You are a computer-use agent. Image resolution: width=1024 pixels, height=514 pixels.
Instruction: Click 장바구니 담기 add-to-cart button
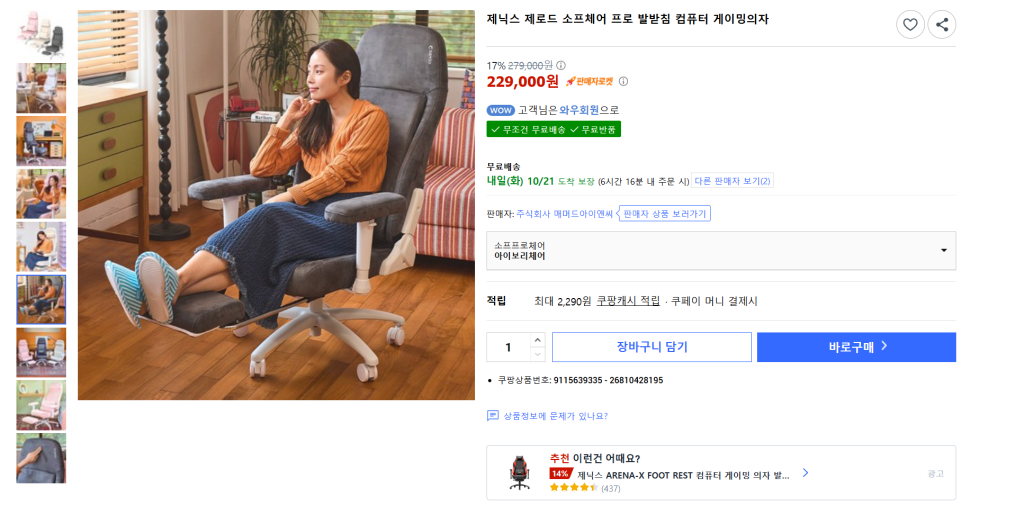(651, 347)
